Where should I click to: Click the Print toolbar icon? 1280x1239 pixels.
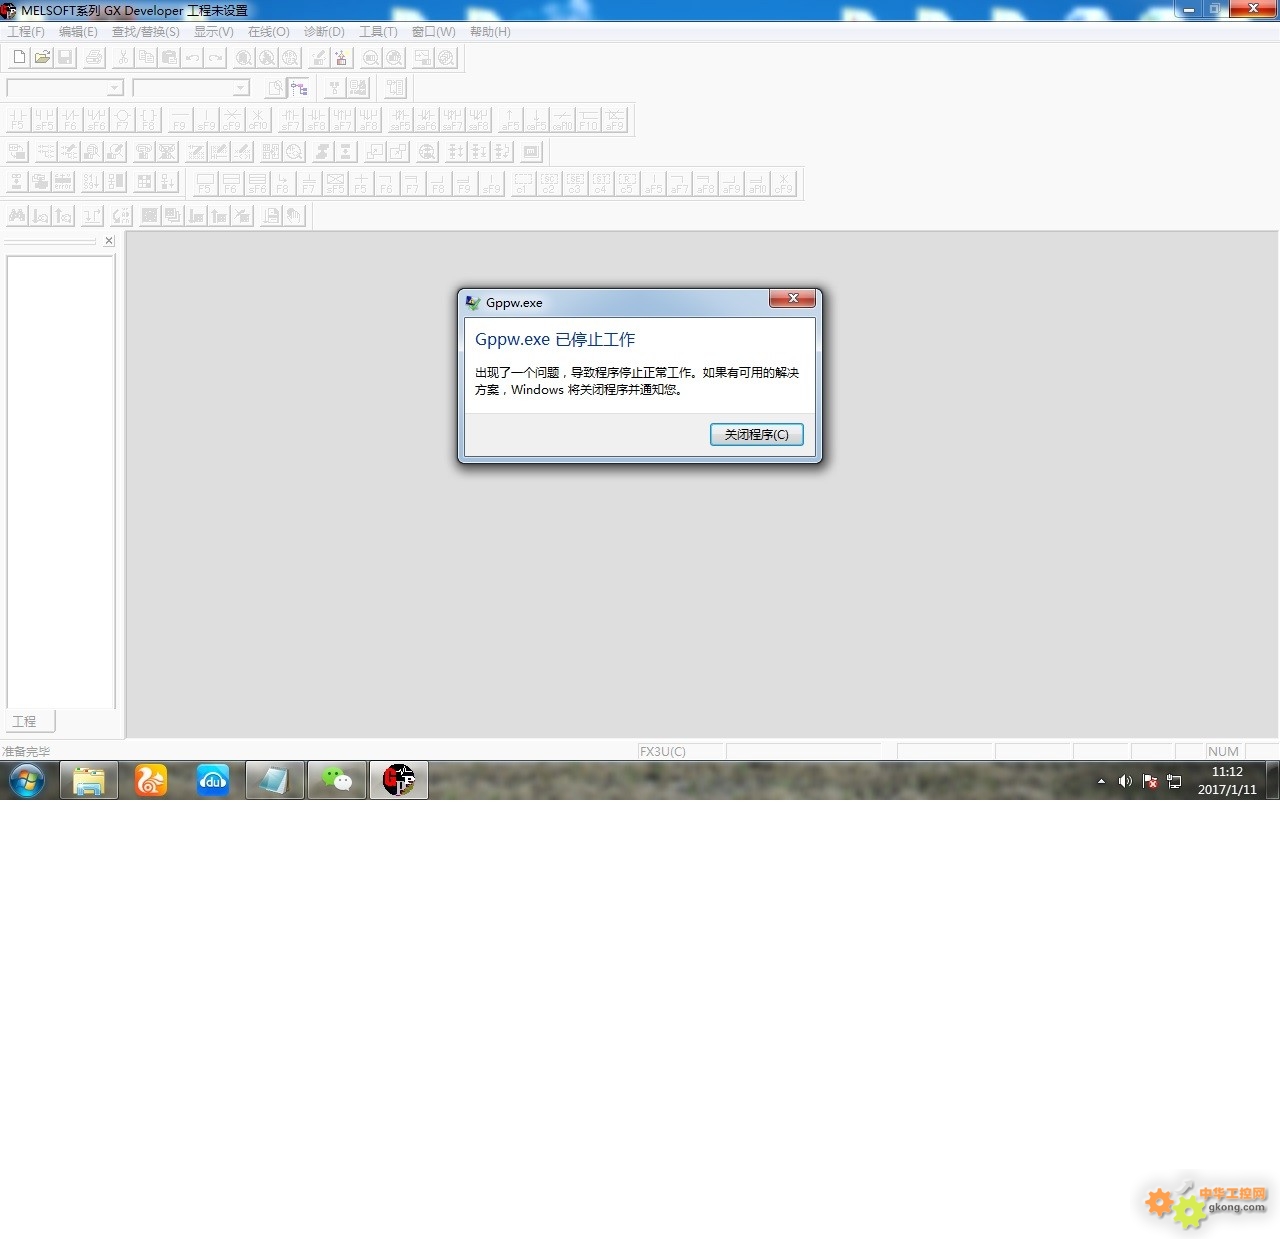(94, 58)
